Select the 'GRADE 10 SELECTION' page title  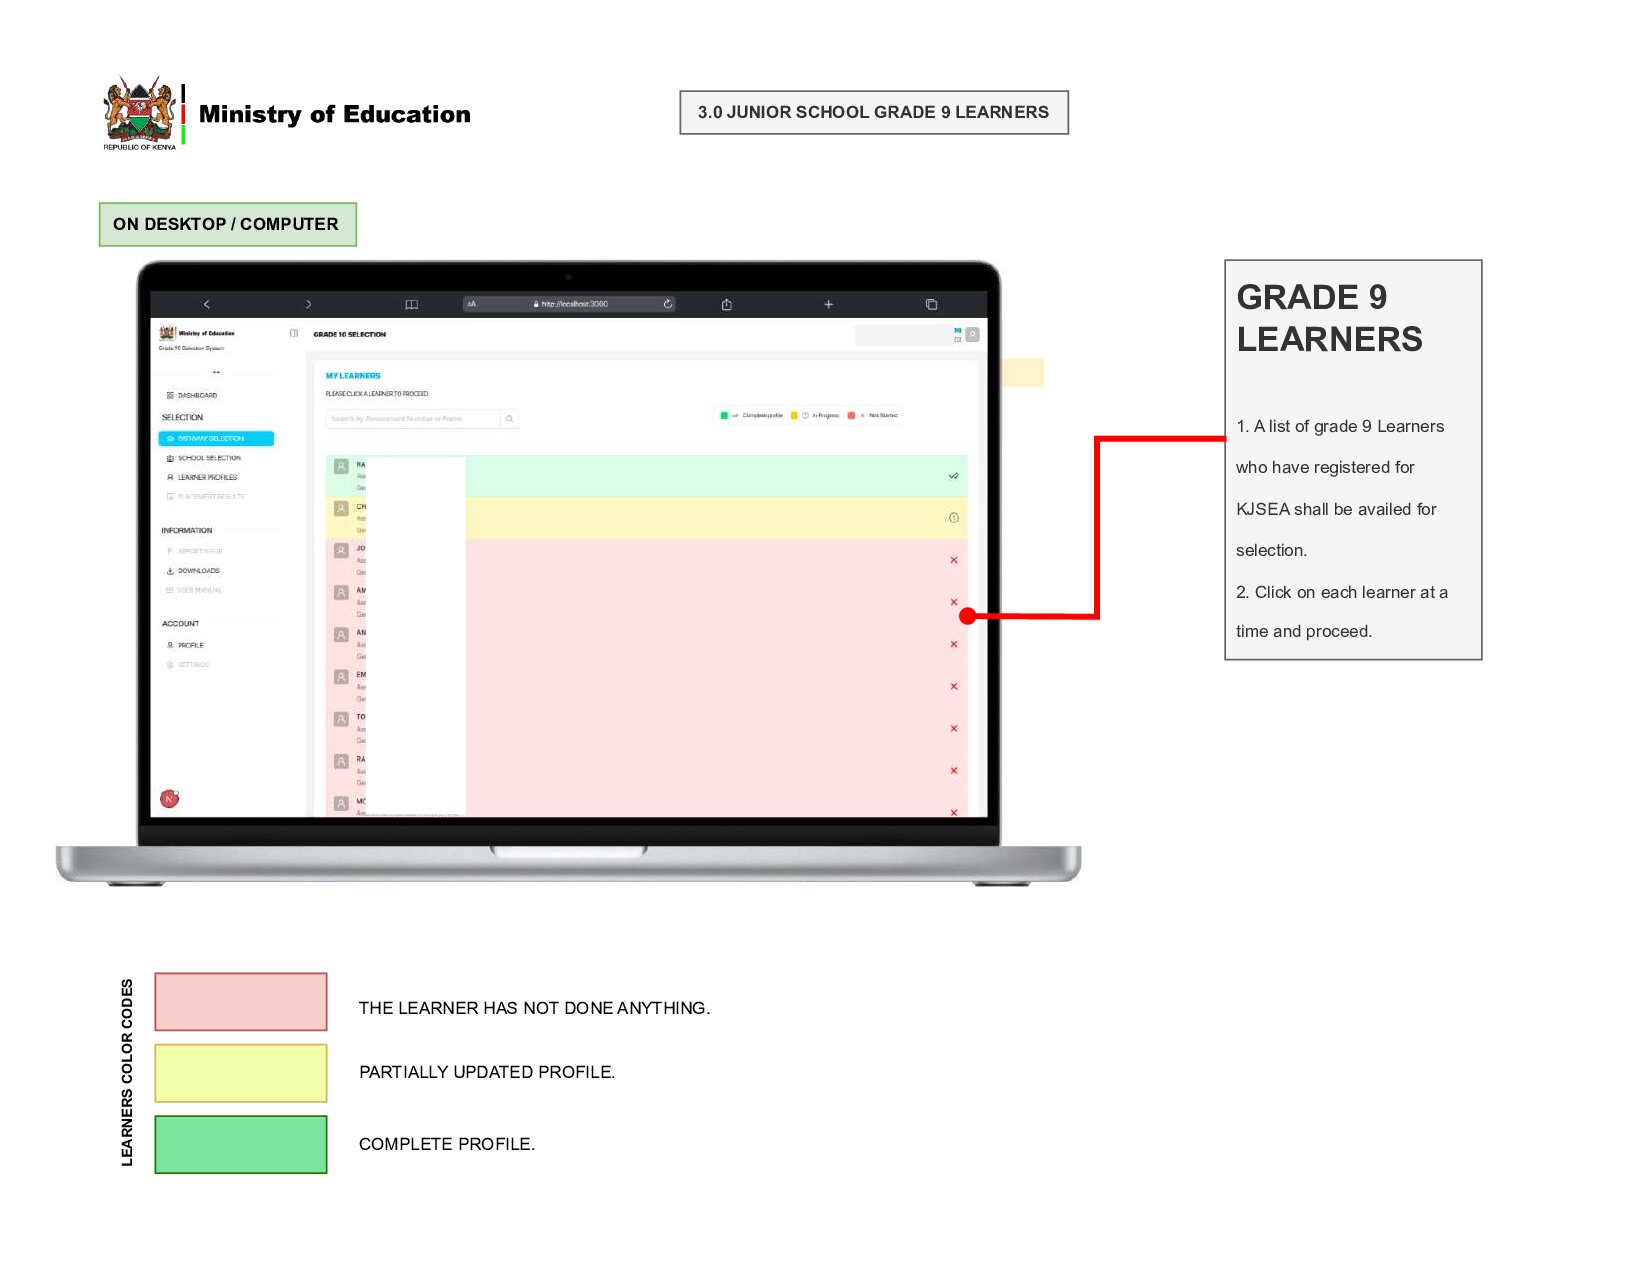349,334
